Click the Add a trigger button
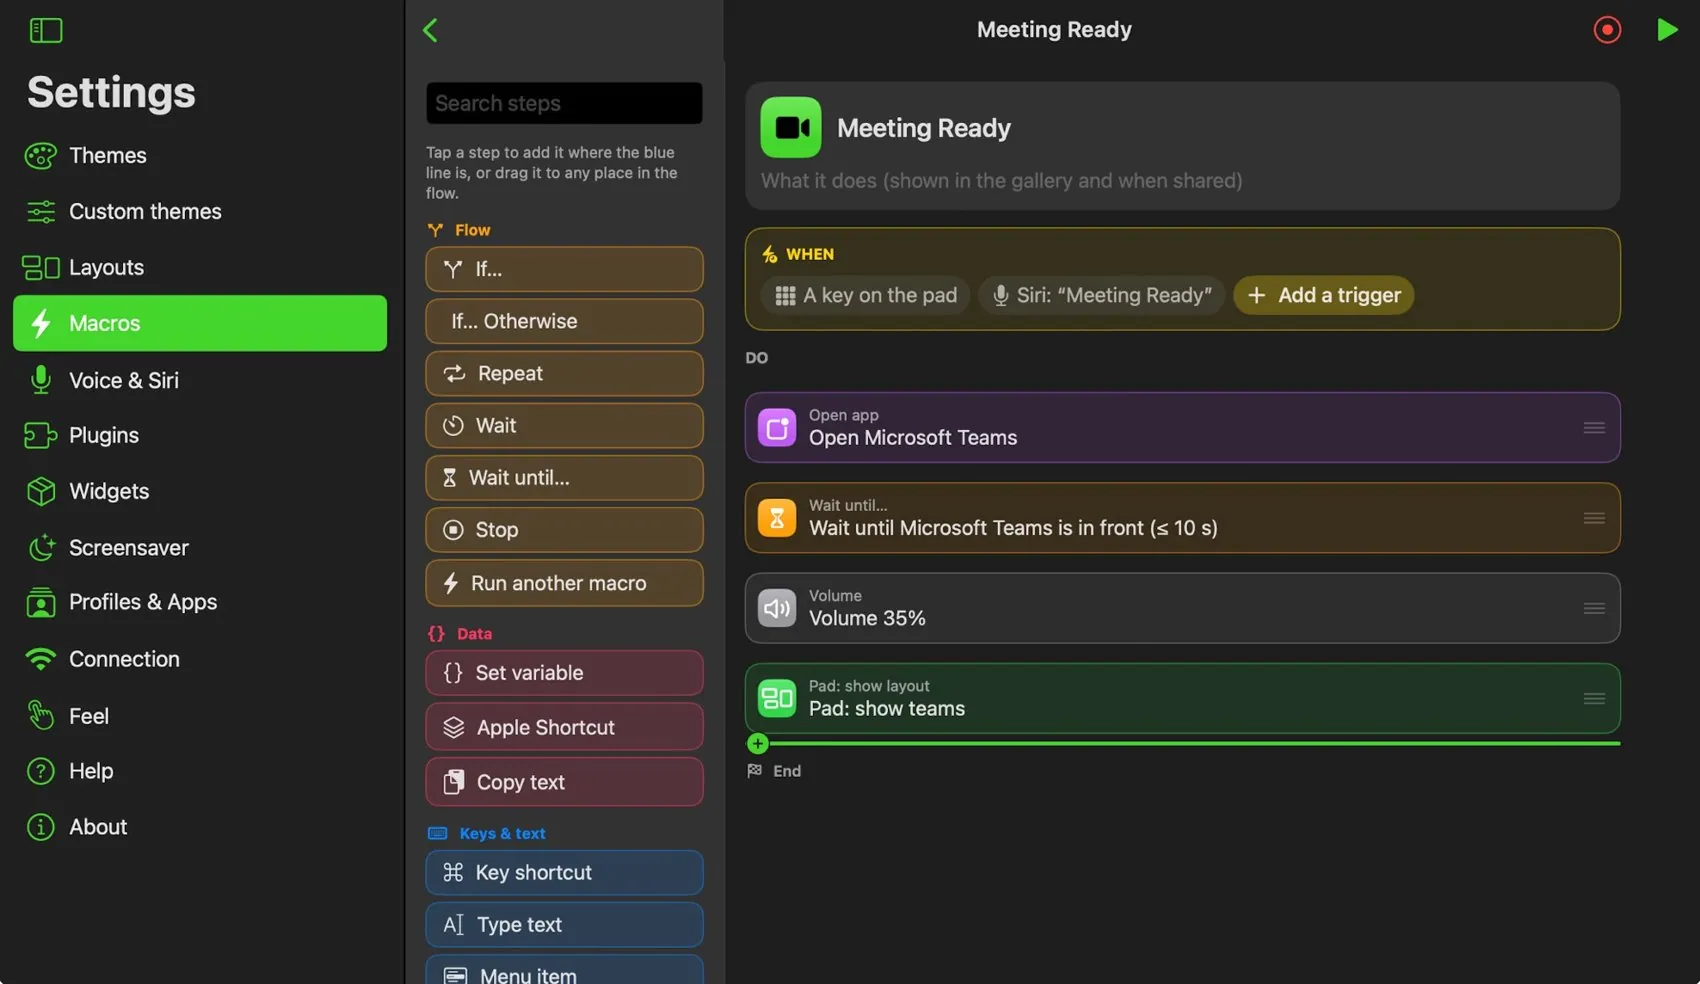The width and height of the screenshot is (1700, 984). tap(1323, 295)
